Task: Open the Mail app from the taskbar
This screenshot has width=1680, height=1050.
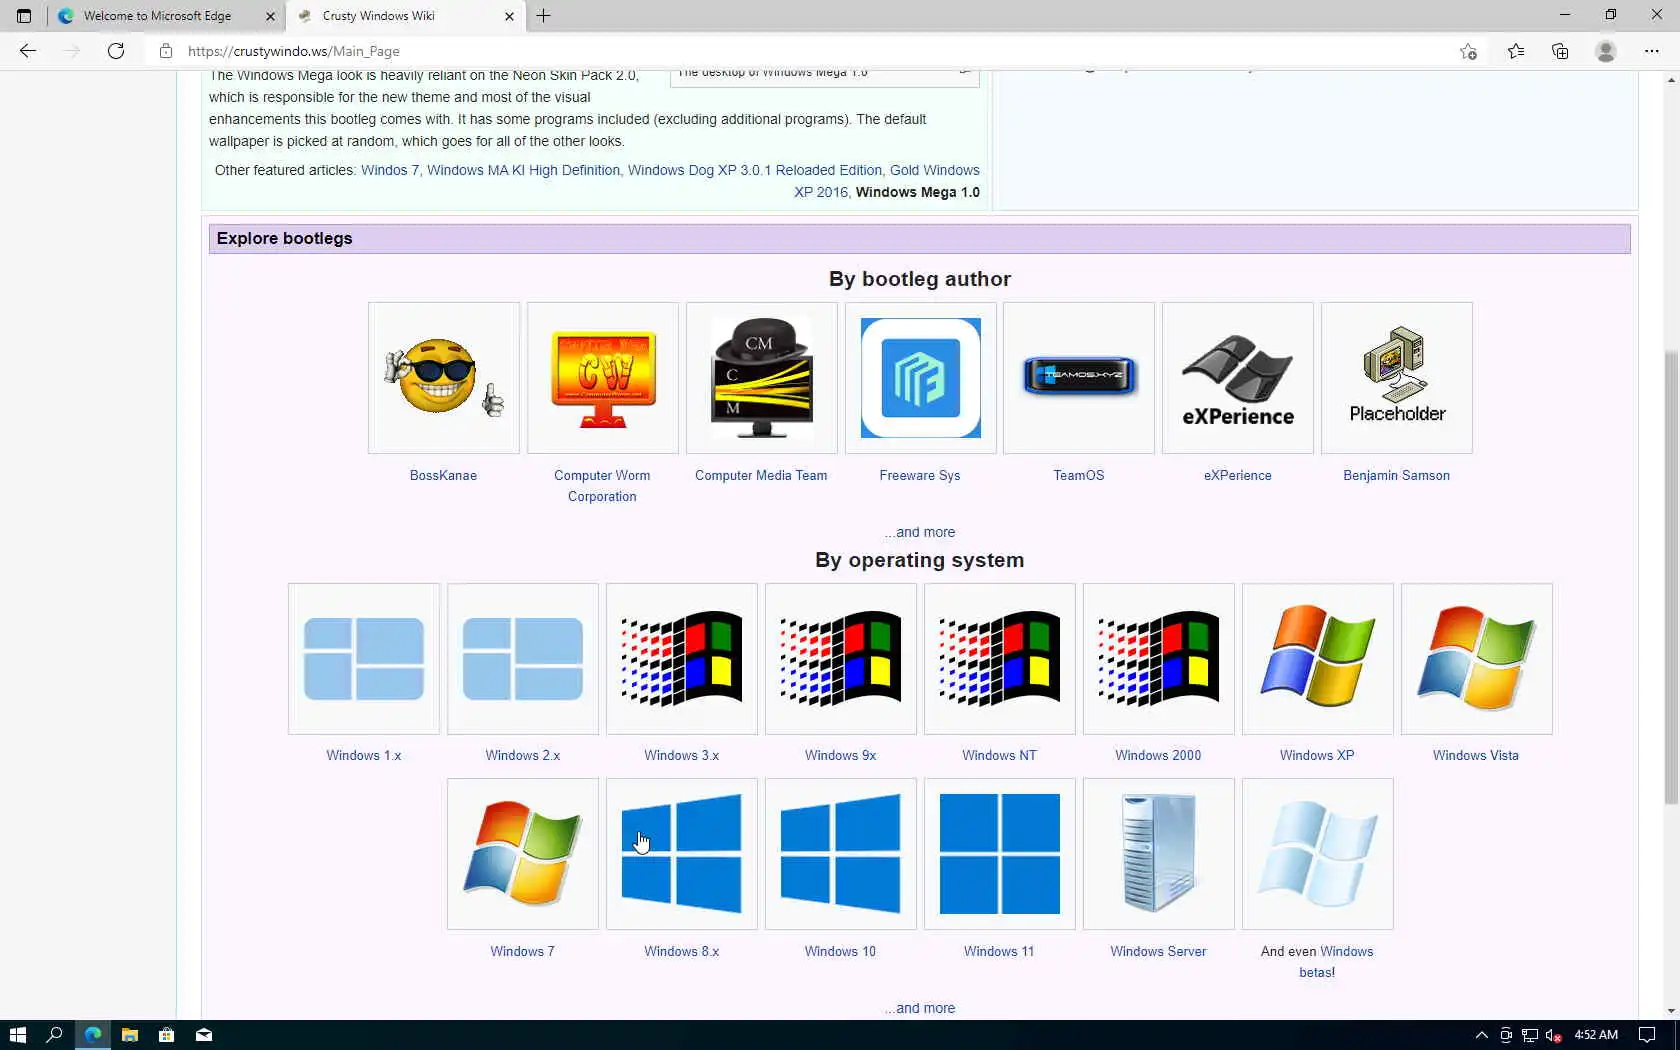Action: (204, 1035)
